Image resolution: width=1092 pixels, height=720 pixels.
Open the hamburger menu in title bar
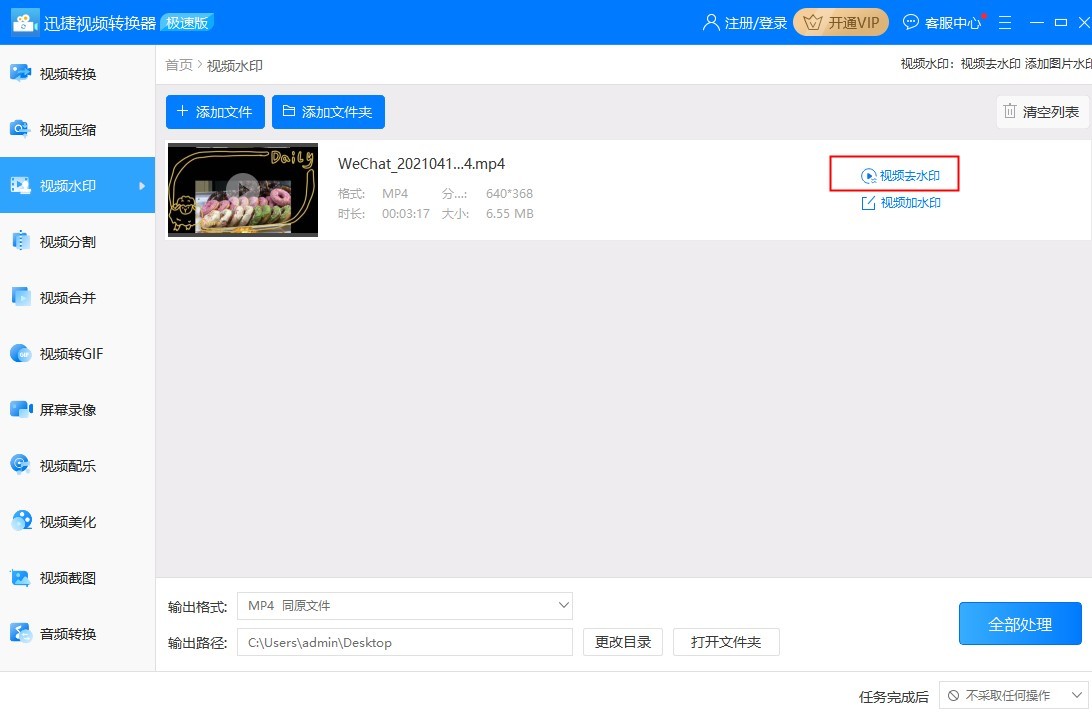pyautogui.click(x=1005, y=22)
